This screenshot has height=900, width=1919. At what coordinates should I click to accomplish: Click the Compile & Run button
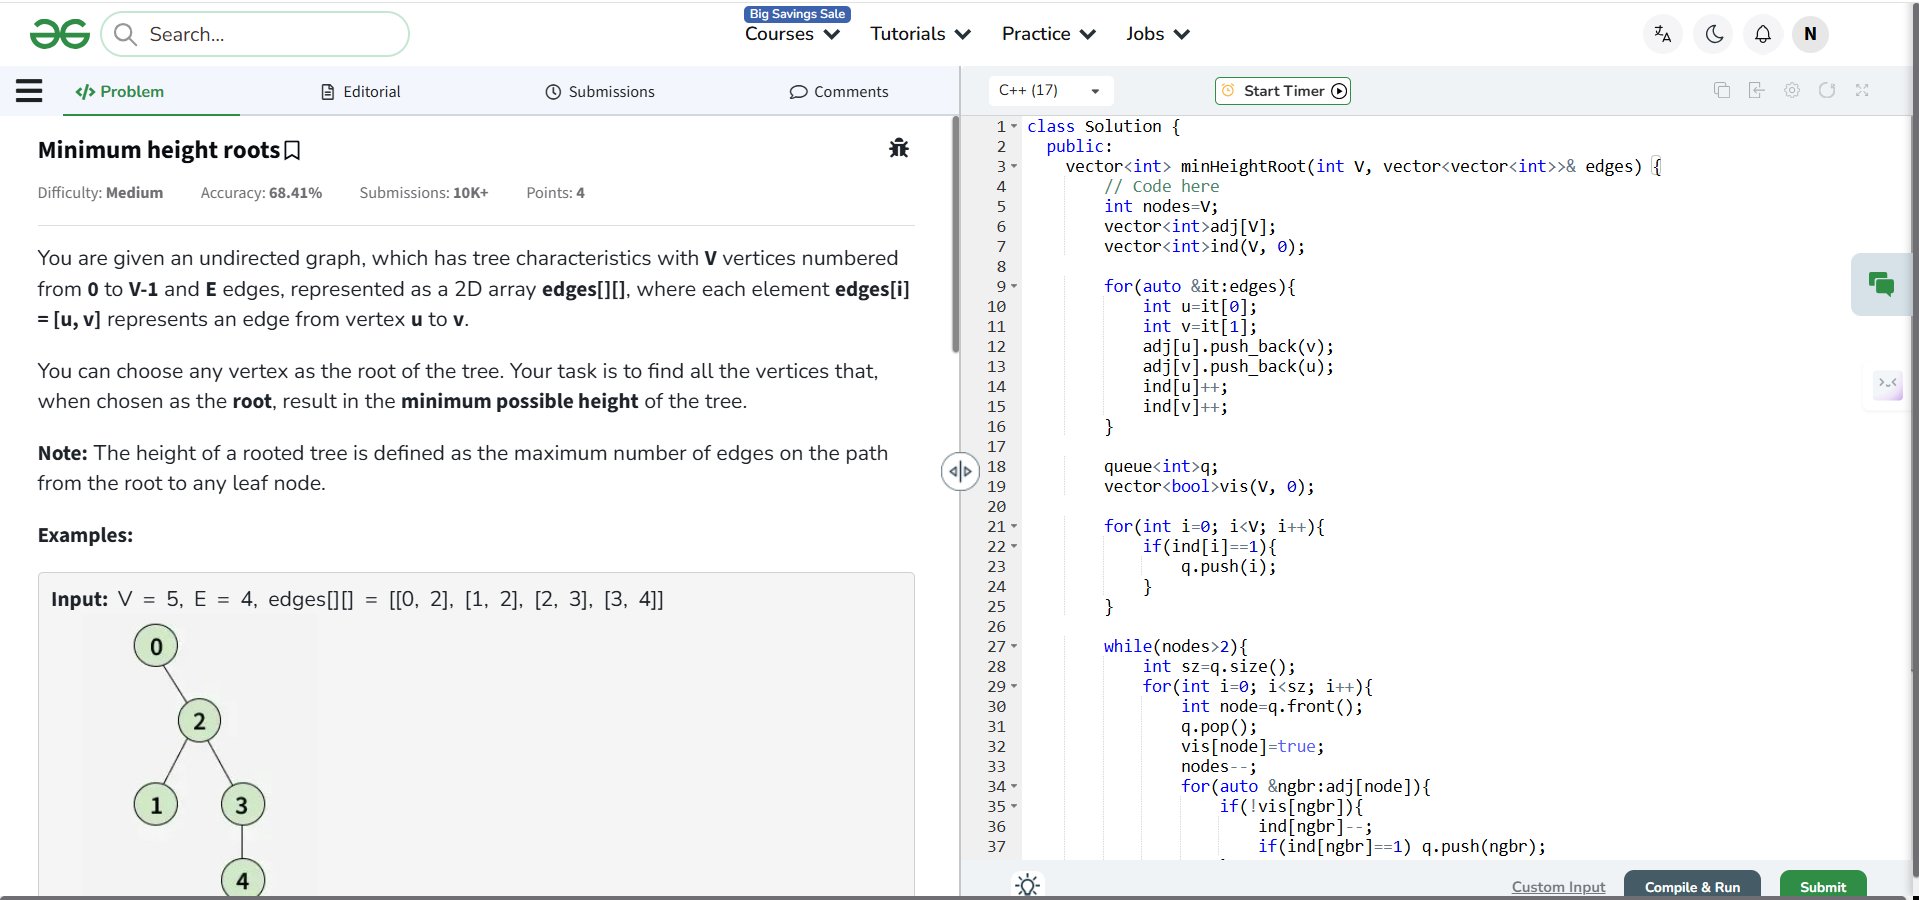tap(1692, 886)
